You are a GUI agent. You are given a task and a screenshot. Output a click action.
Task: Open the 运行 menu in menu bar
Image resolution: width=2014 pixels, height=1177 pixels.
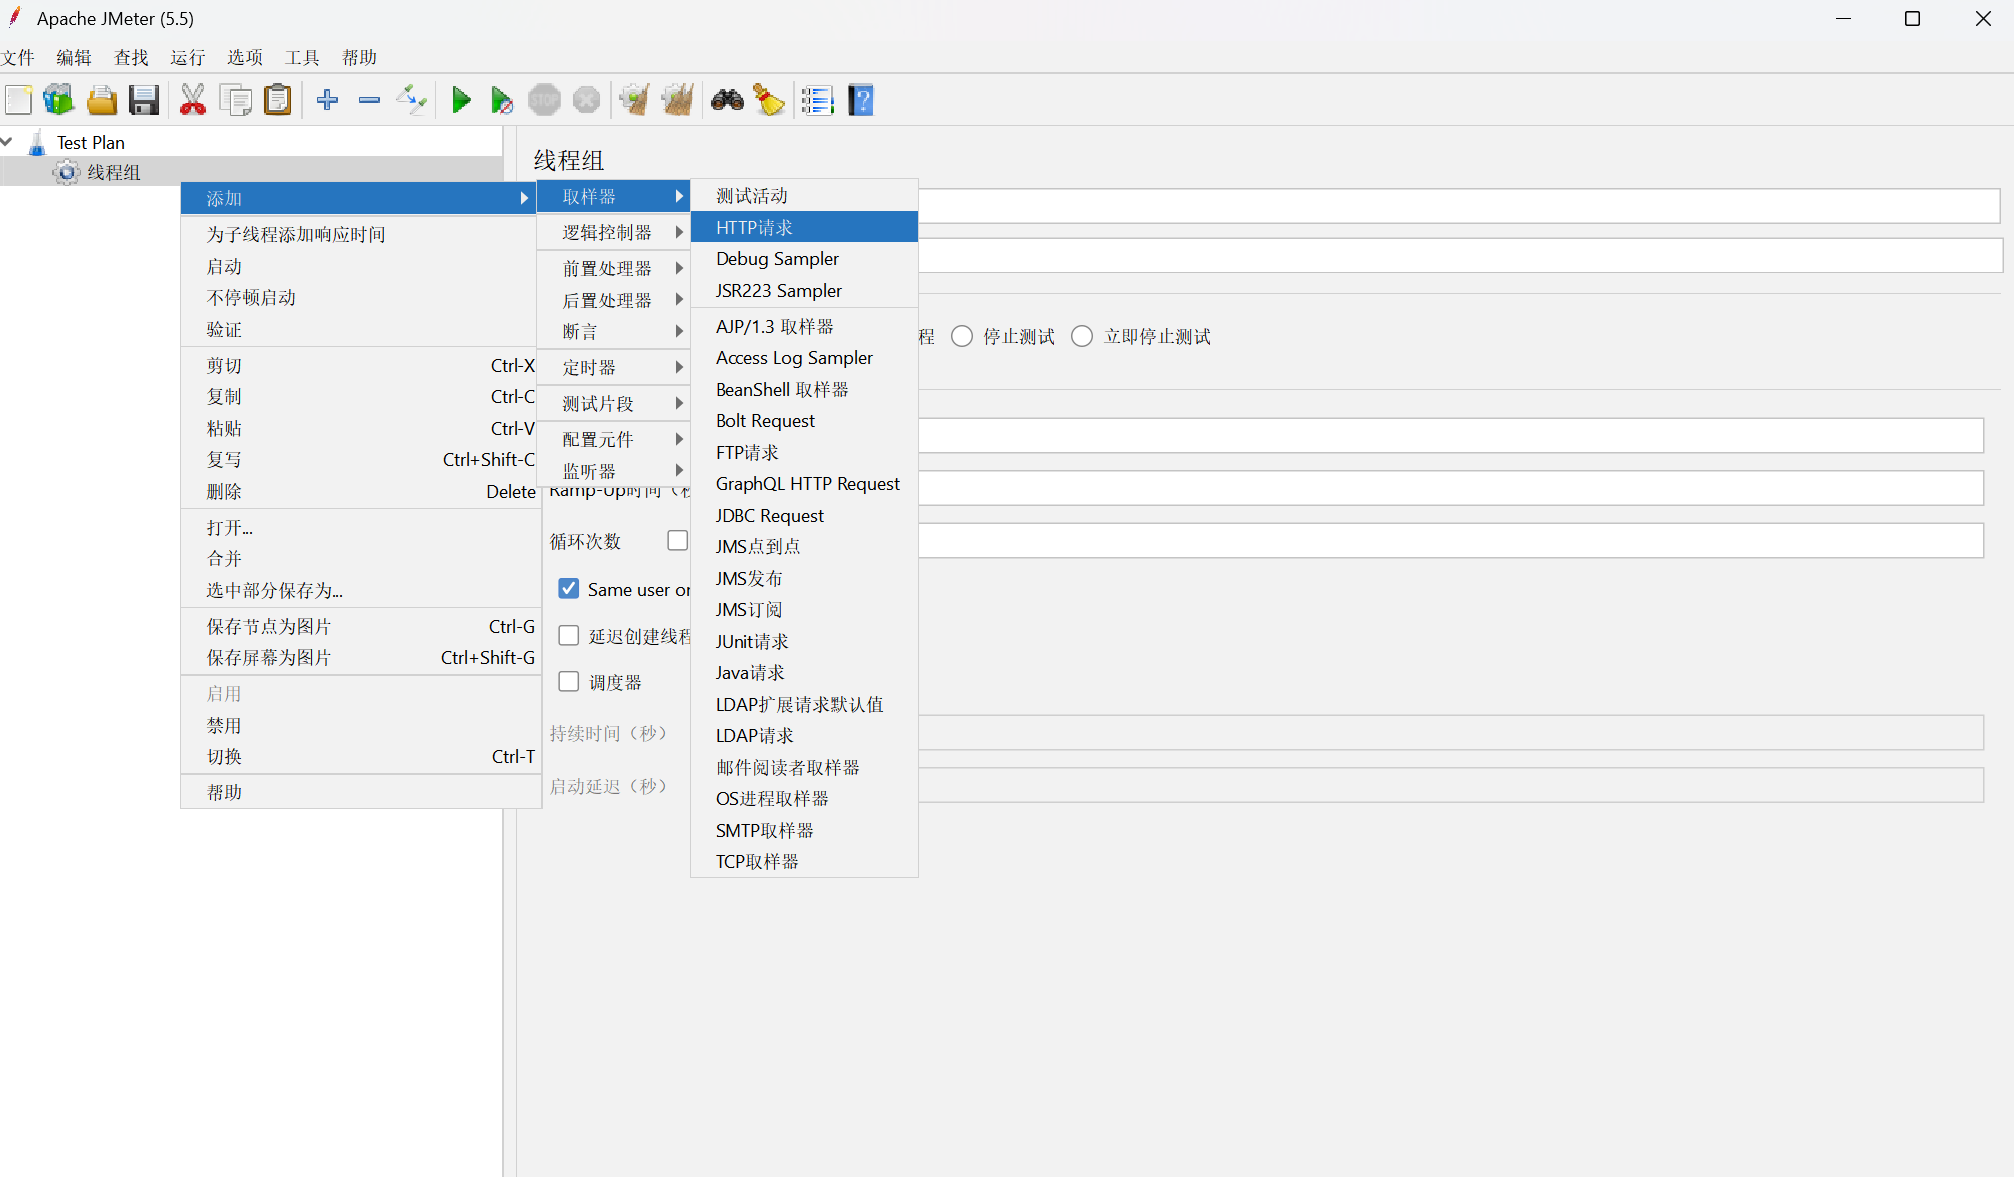coord(187,57)
